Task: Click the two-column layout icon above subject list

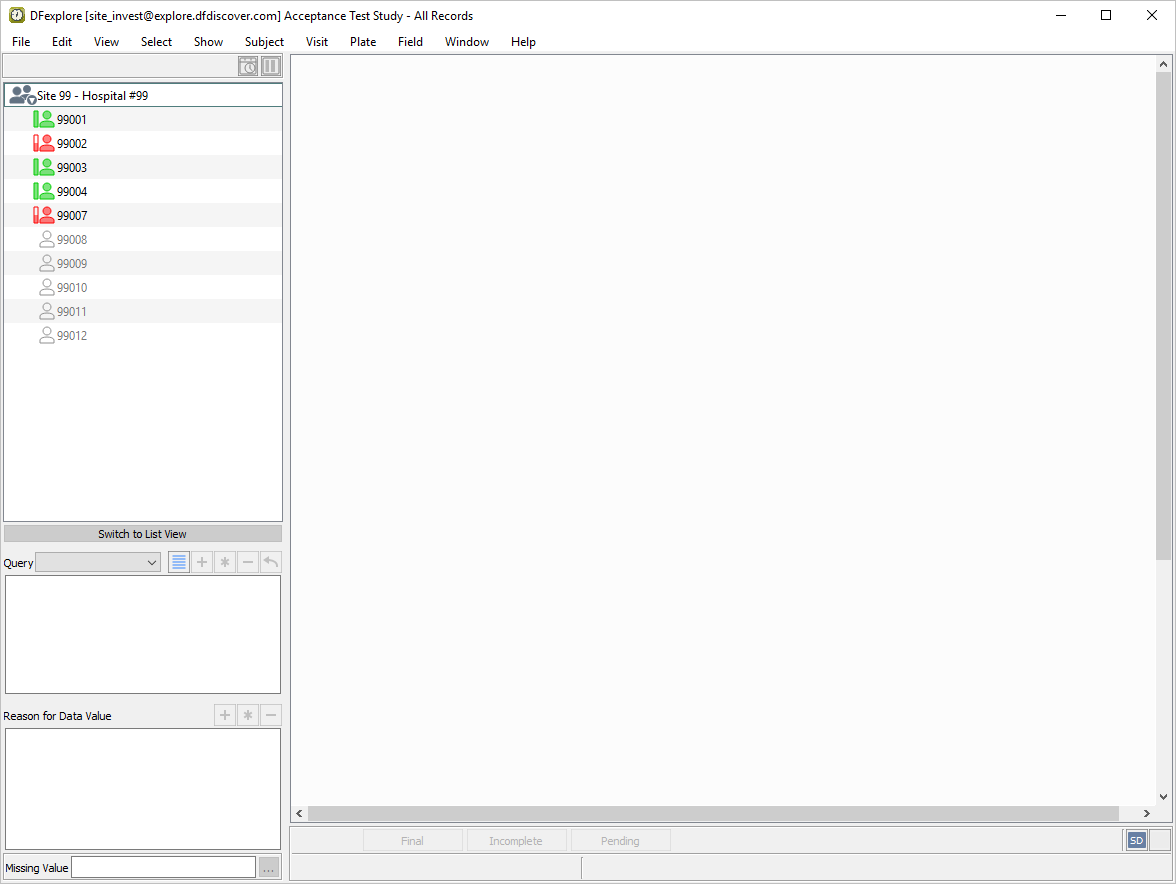Action: 271,66
